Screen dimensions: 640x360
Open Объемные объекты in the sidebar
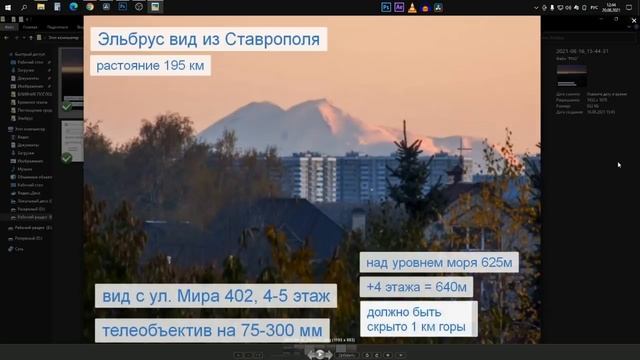pos(34,177)
